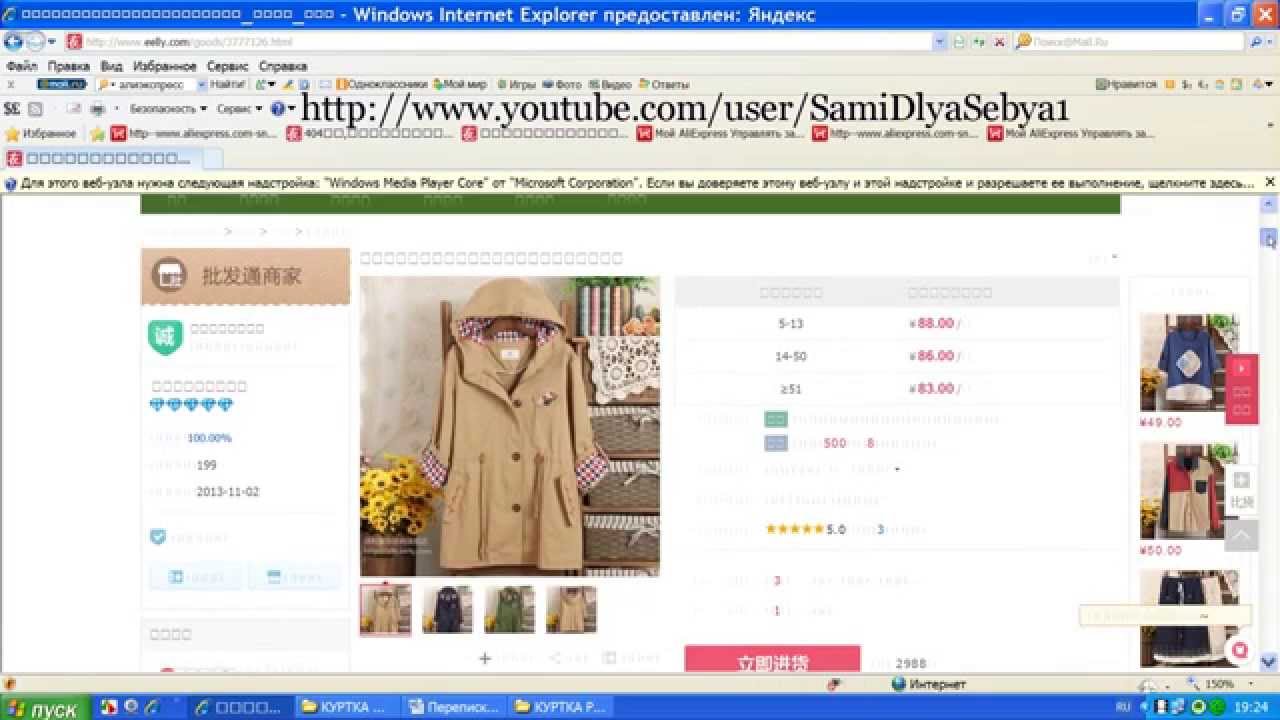
Task: Close the information bar with its X
Action: [x=1270, y=182]
